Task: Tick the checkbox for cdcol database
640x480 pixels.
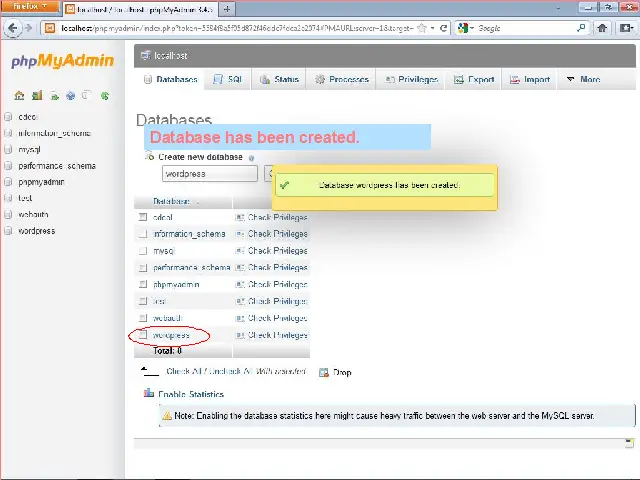Action: point(142,217)
